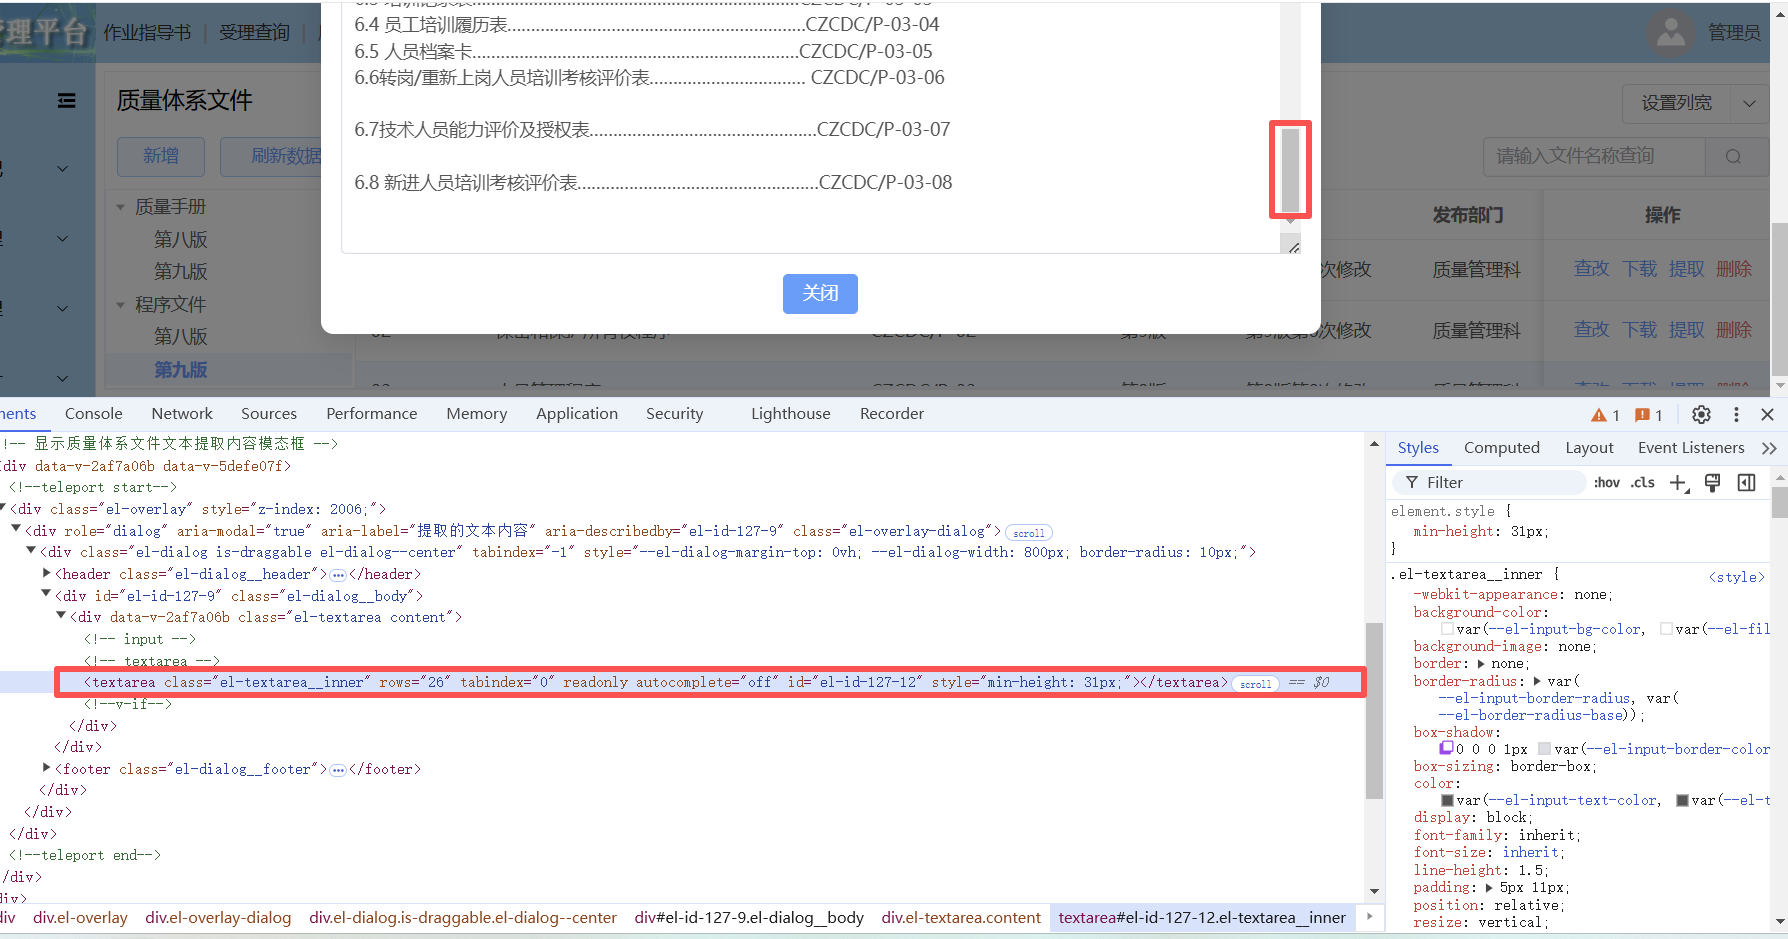Expand border shorthand property triangle
1788x939 pixels.
click(x=1480, y=663)
